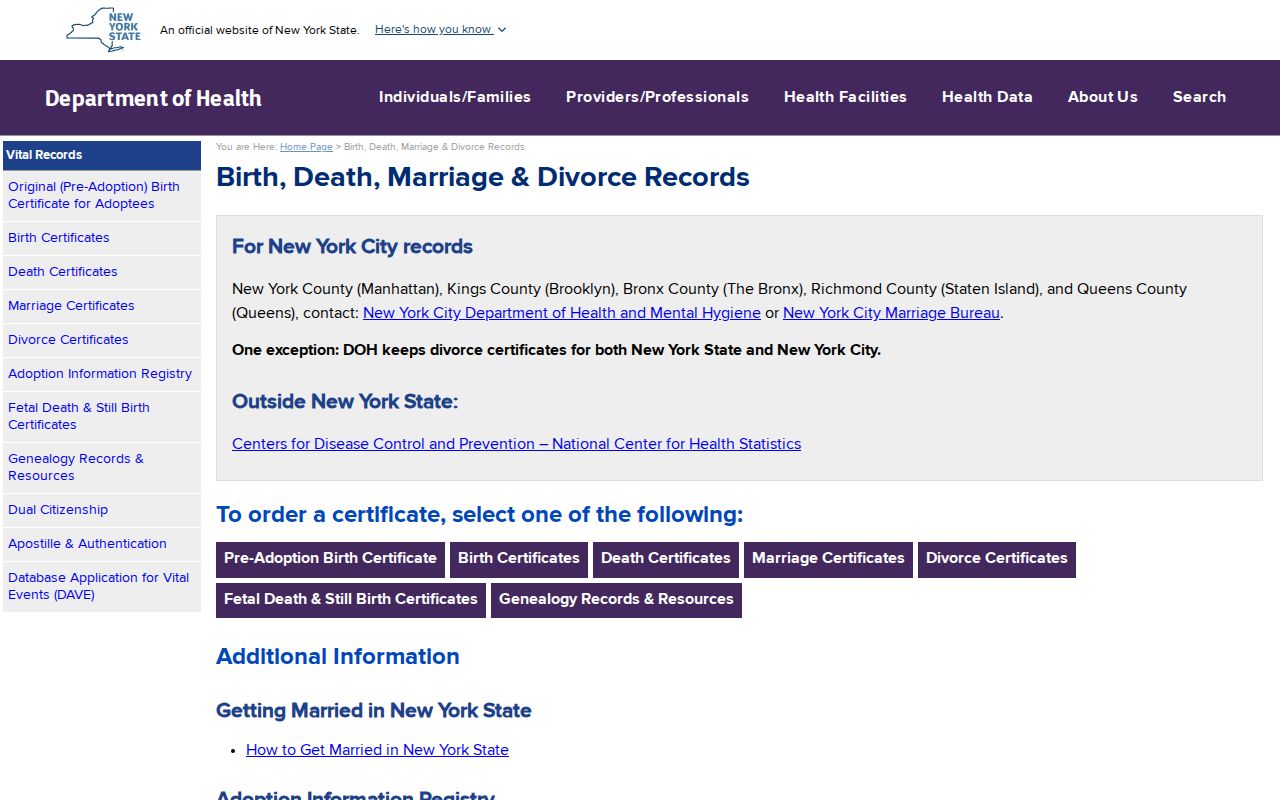Screen dimensions: 1280x800
Task: Open Dual Citizenship sidebar link
Action: 102,510
